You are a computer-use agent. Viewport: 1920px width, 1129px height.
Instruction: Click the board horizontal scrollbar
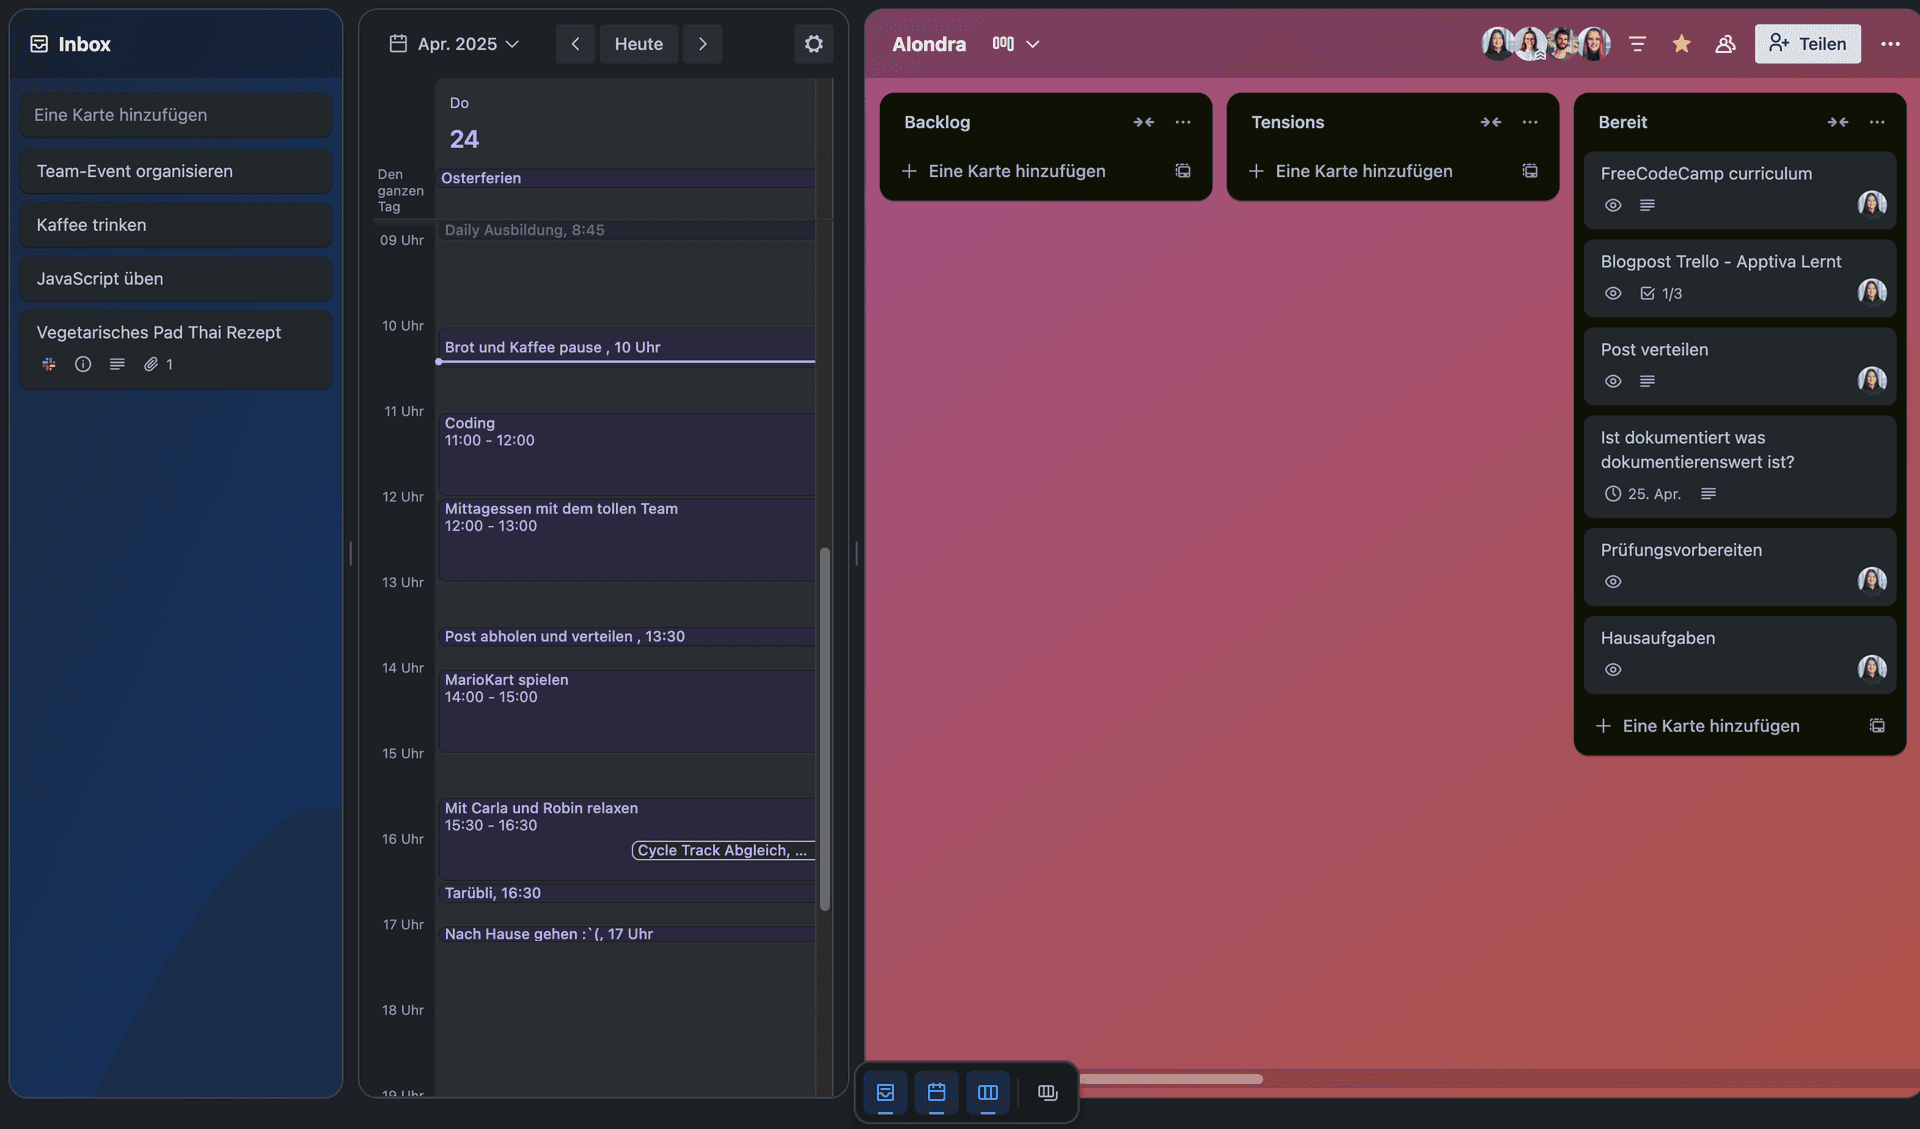coord(1170,1079)
